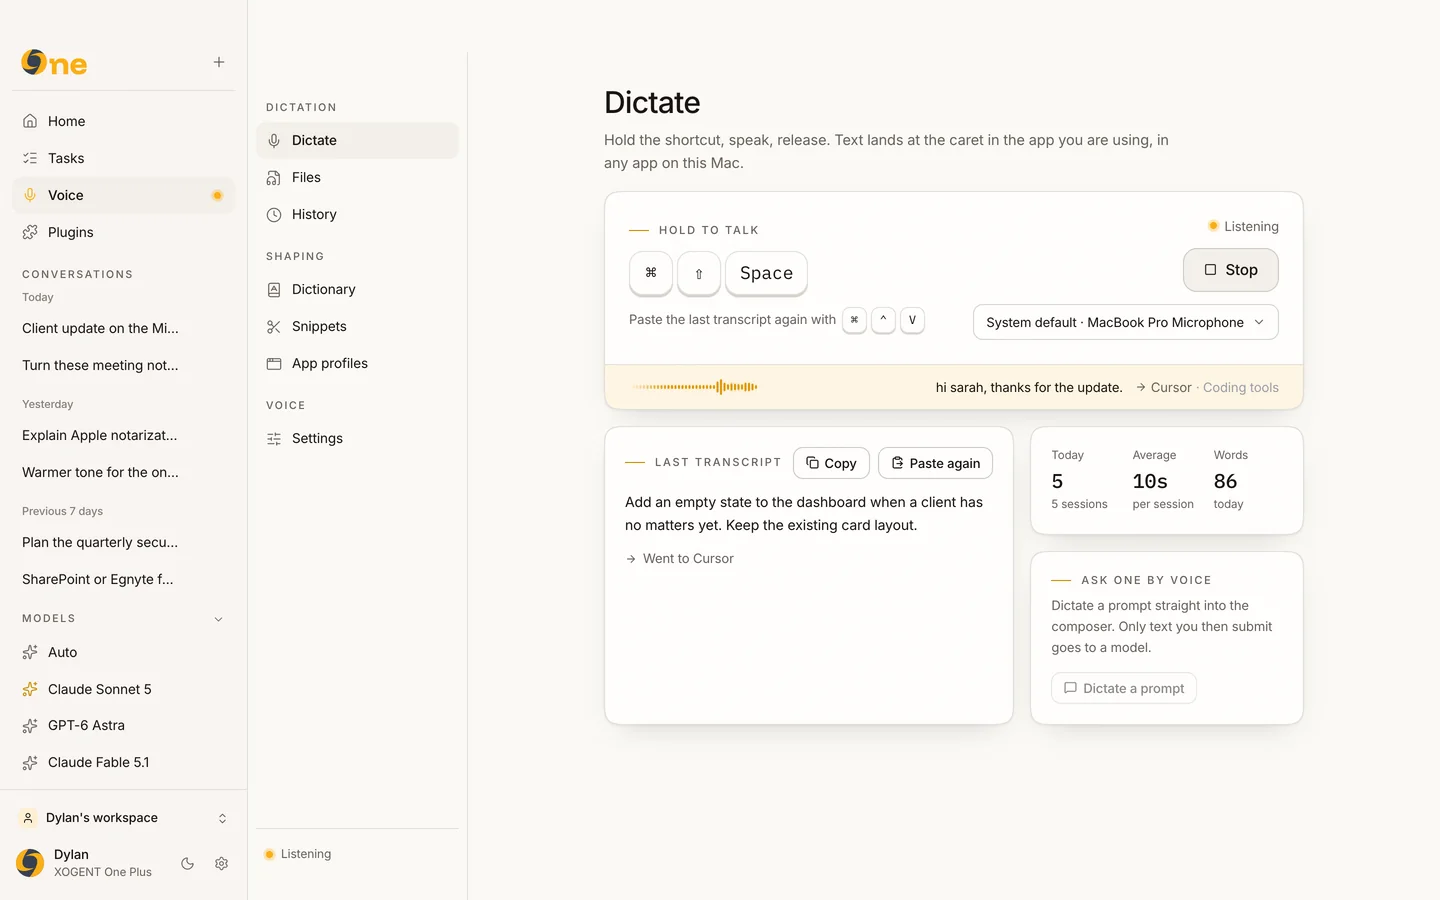Click the Space key shortcut chip
Screen dimensions: 1440x900
766,273
